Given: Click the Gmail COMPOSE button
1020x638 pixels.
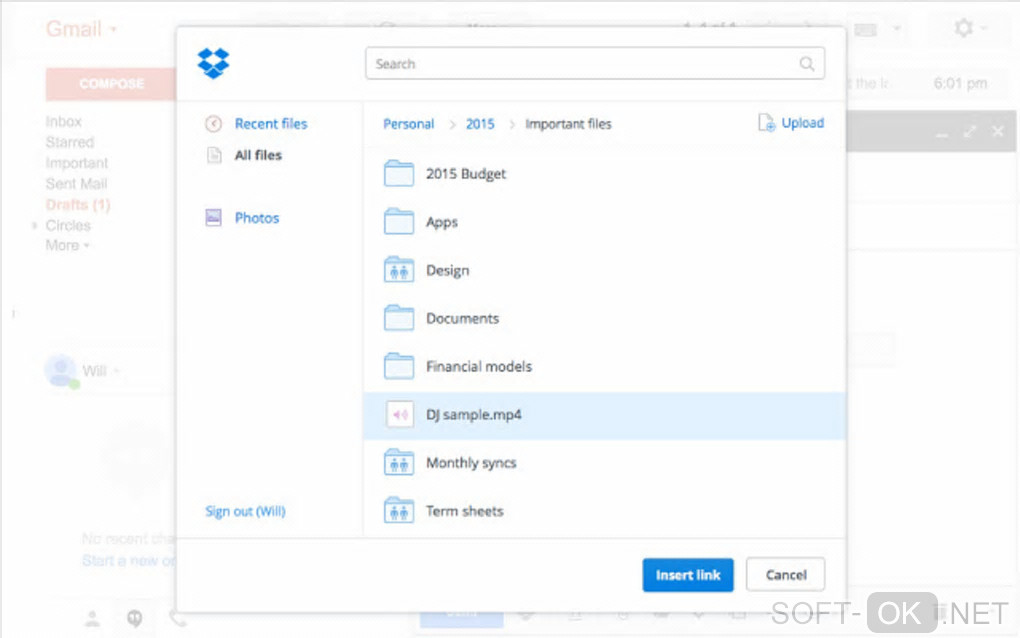Looking at the screenshot, I should (x=111, y=84).
